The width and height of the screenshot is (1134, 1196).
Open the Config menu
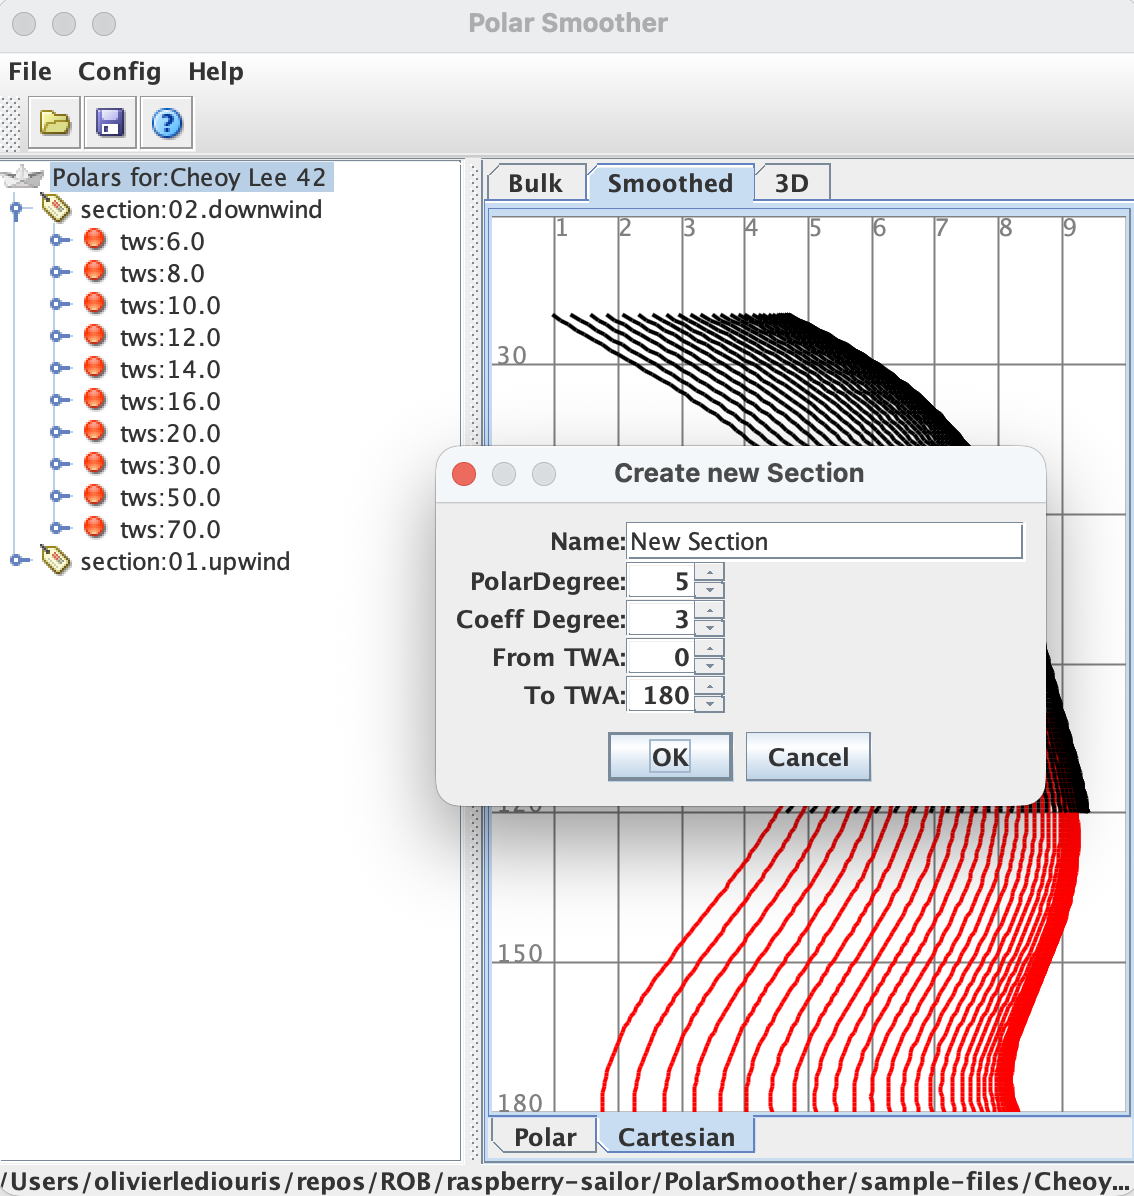pos(119,72)
